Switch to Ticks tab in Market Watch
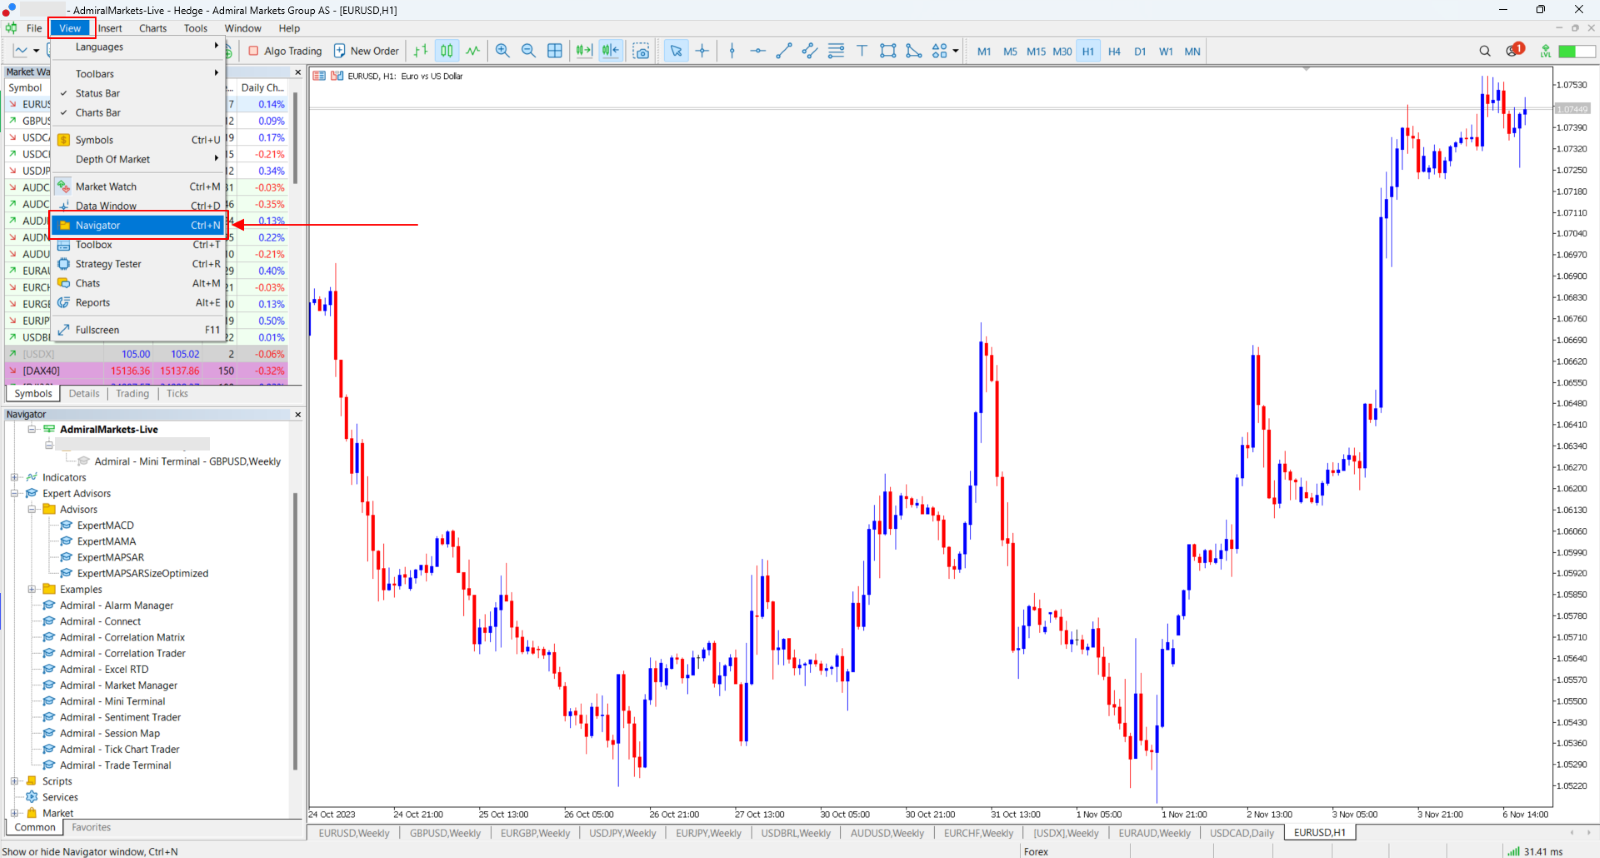The width and height of the screenshot is (1600, 858). click(x=177, y=393)
